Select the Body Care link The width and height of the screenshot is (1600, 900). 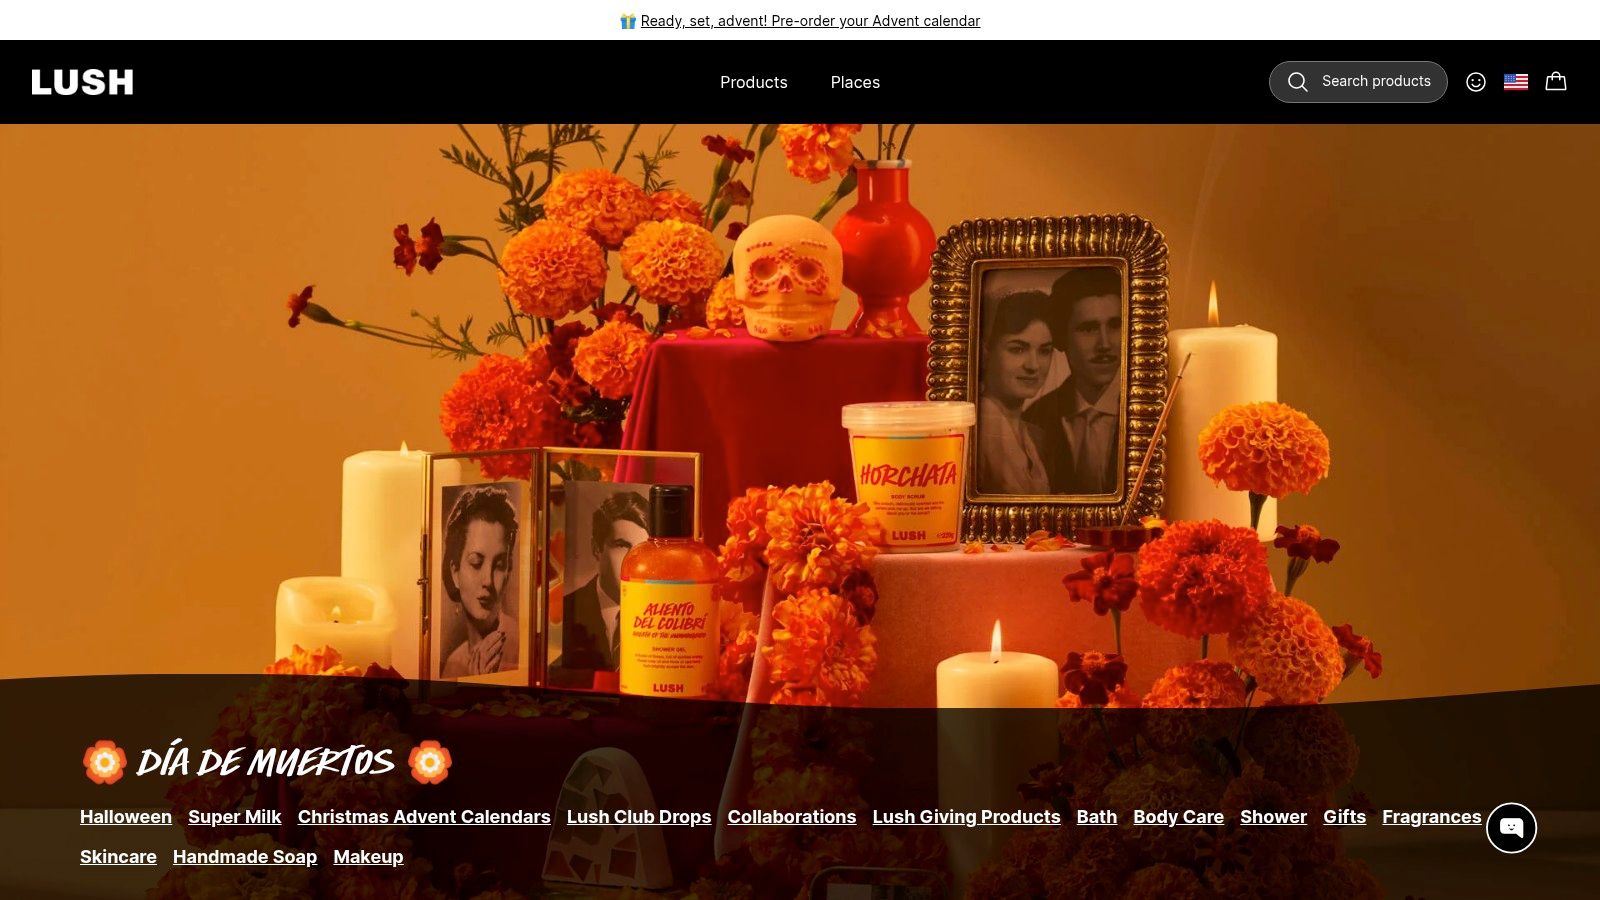[x=1179, y=817]
